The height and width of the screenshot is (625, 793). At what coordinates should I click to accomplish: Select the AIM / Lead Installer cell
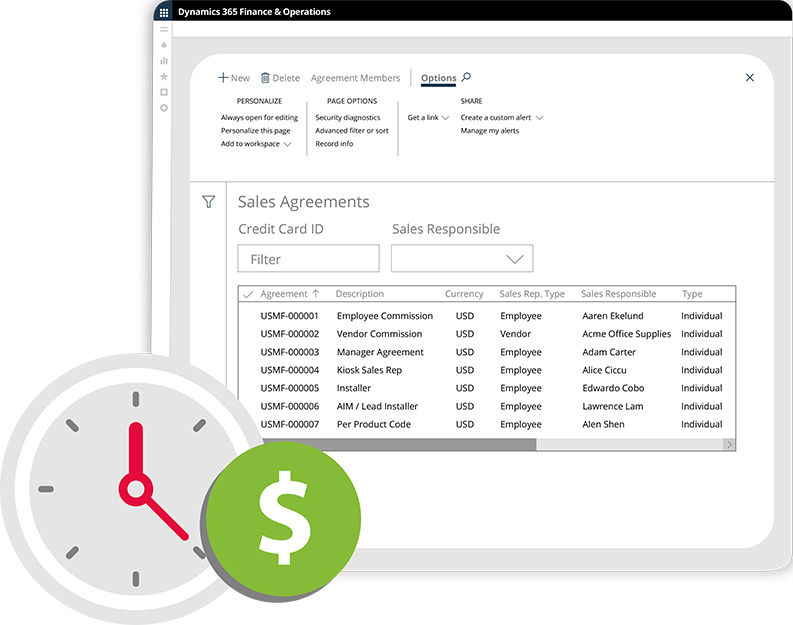(x=377, y=407)
